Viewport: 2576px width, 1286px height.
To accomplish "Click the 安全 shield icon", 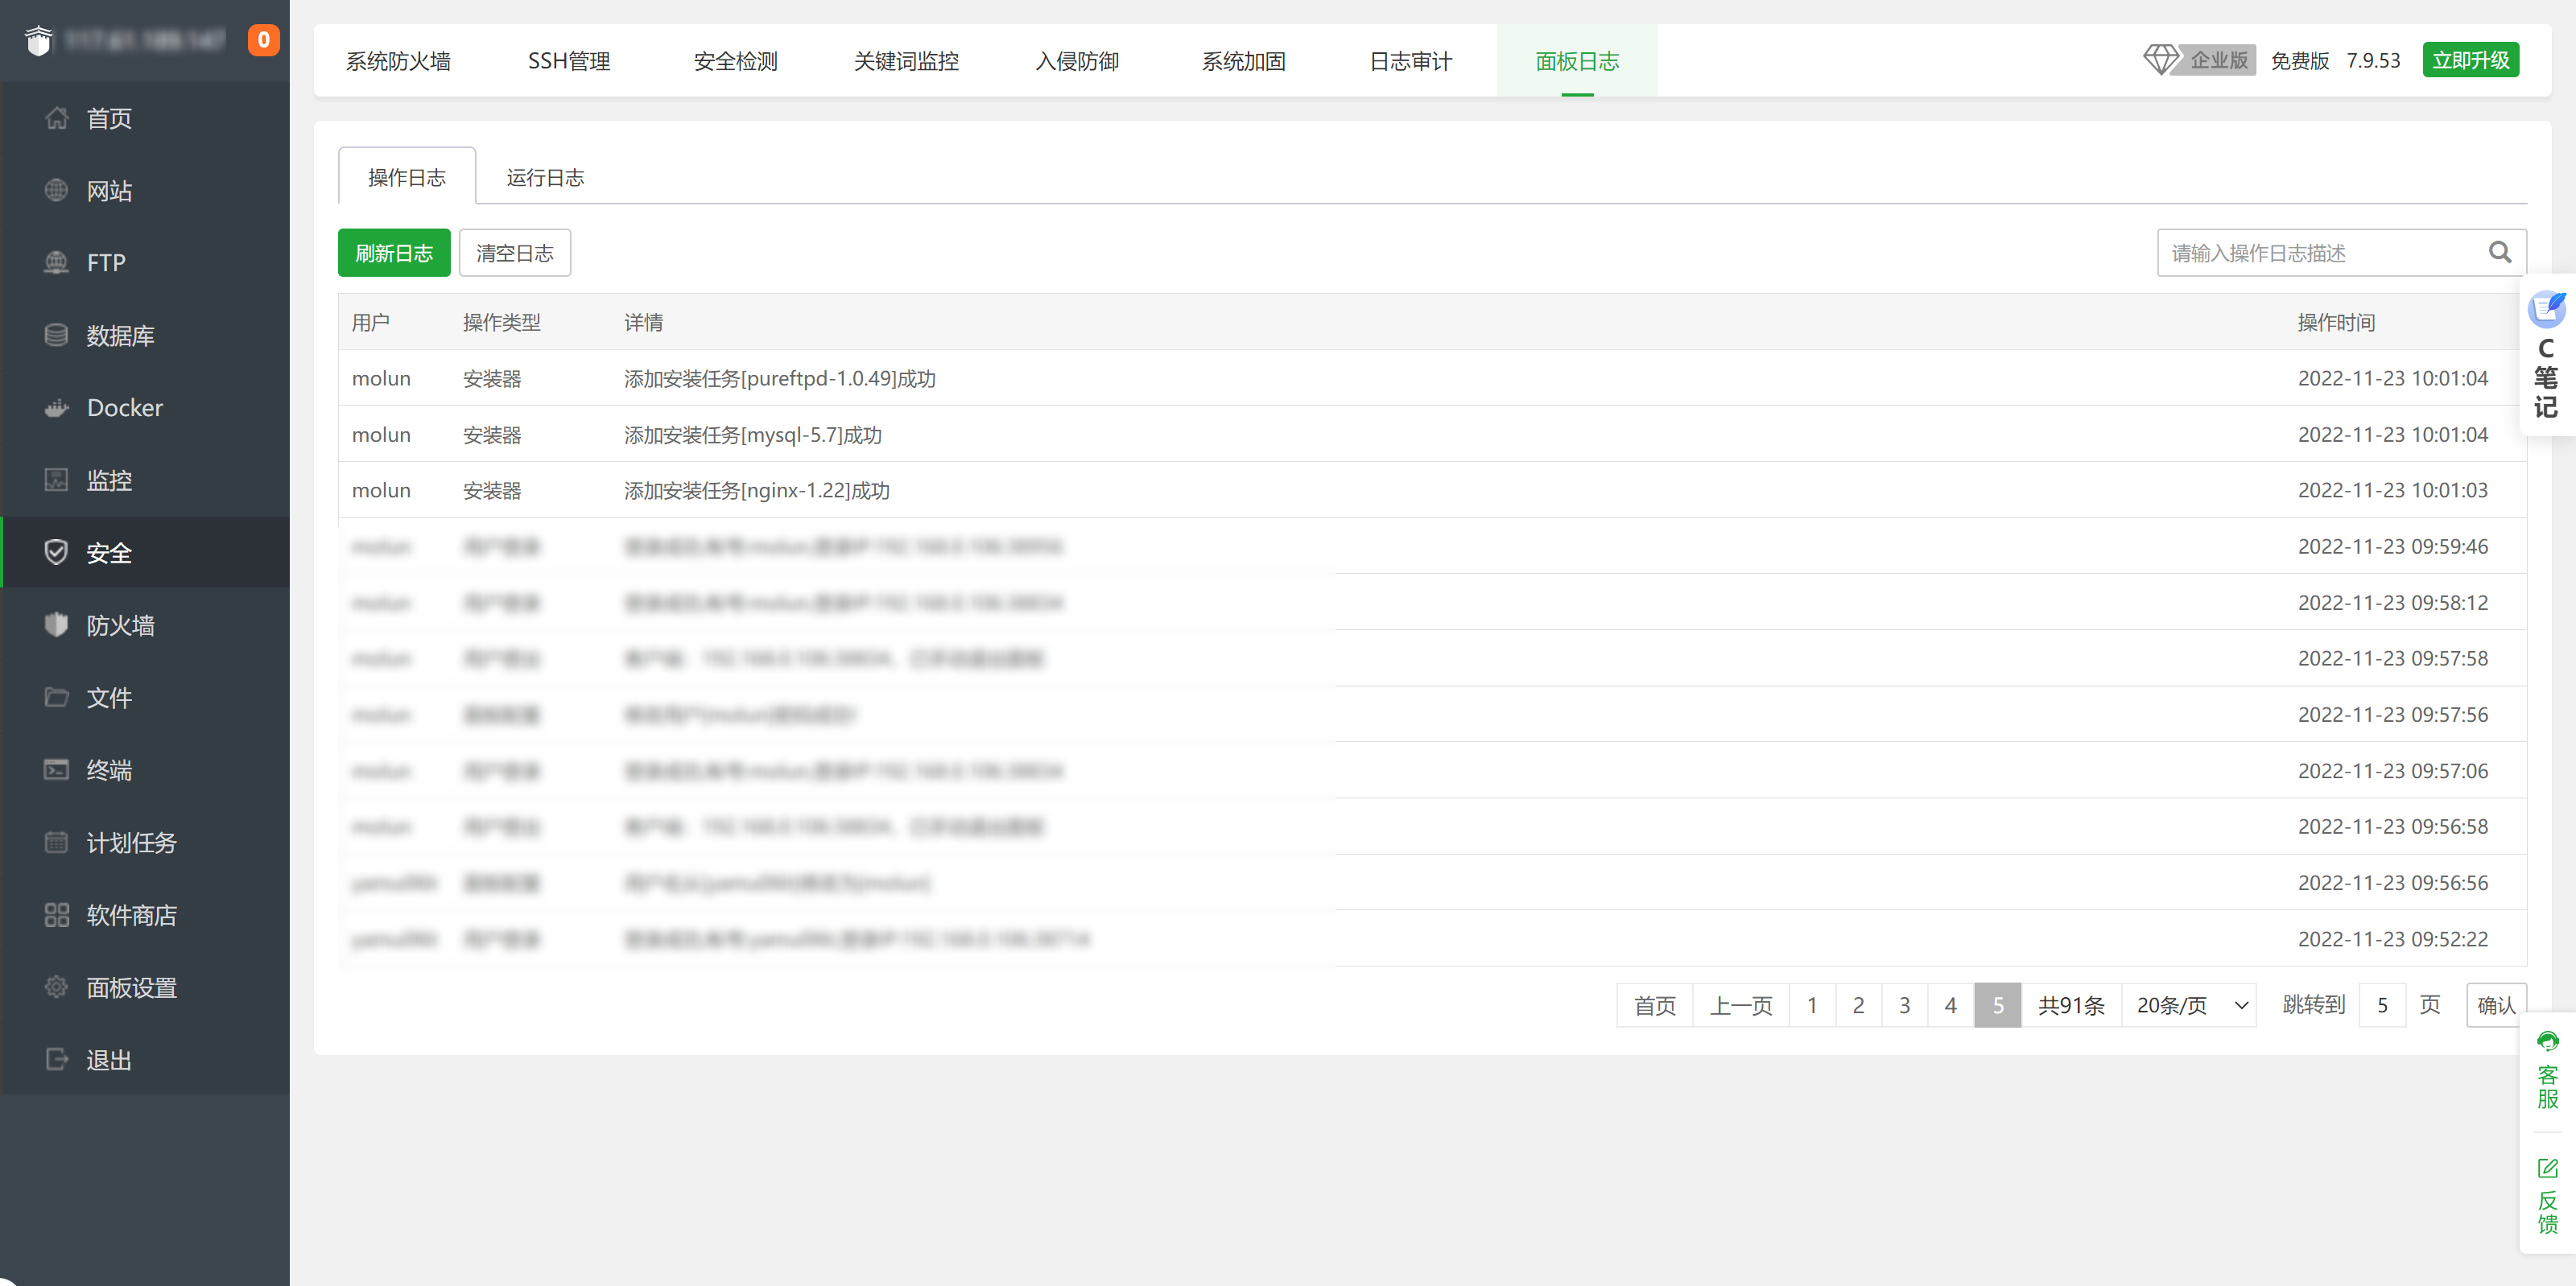I will 56,552.
